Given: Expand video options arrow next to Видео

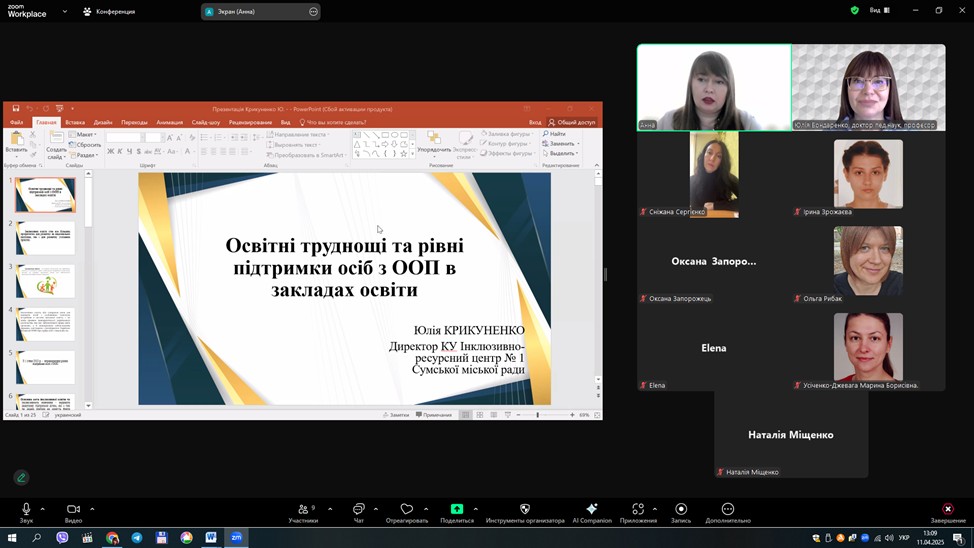Looking at the screenshot, I should point(92,509).
